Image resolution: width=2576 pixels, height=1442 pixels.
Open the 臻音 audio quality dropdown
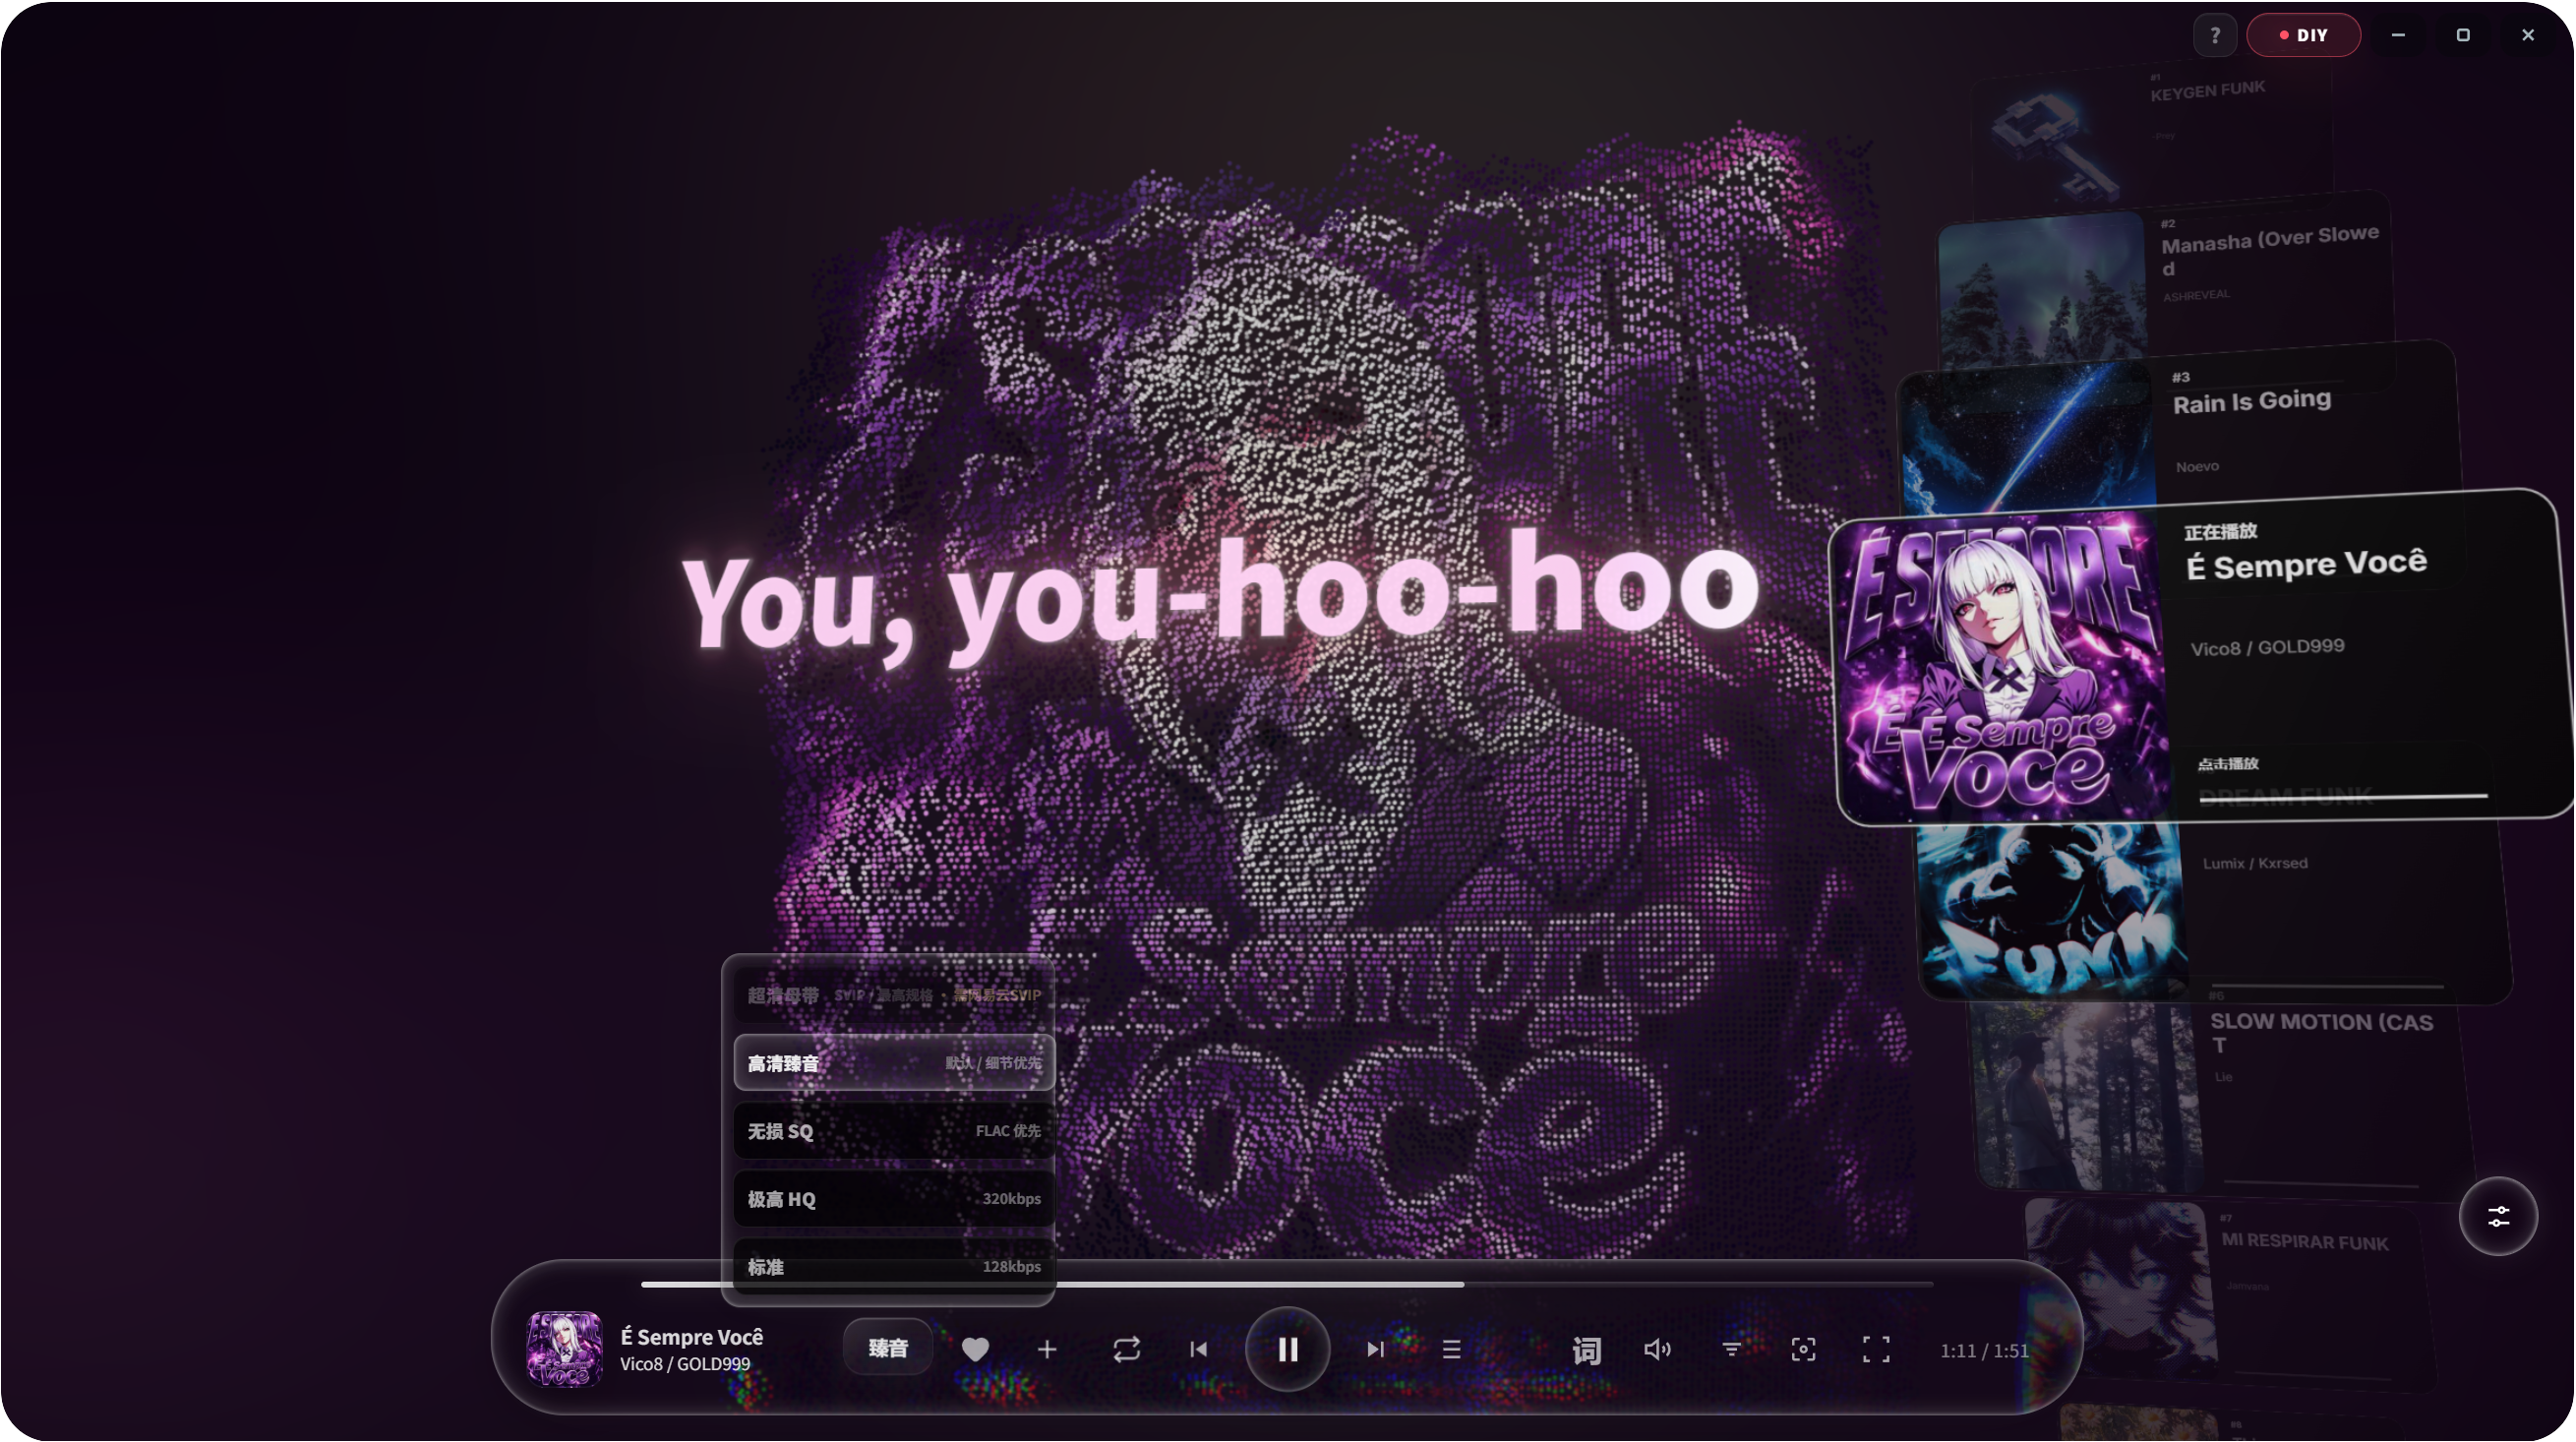tap(888, 1347)
